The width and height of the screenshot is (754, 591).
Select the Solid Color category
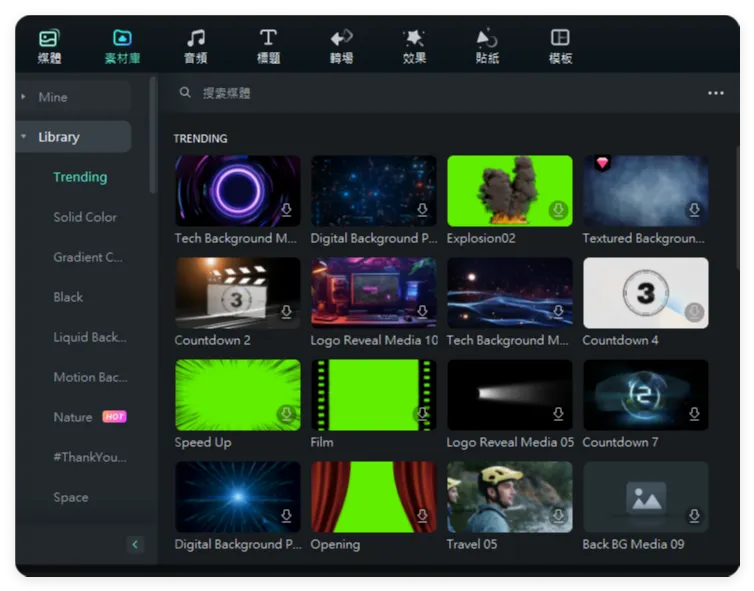point(85,217)
